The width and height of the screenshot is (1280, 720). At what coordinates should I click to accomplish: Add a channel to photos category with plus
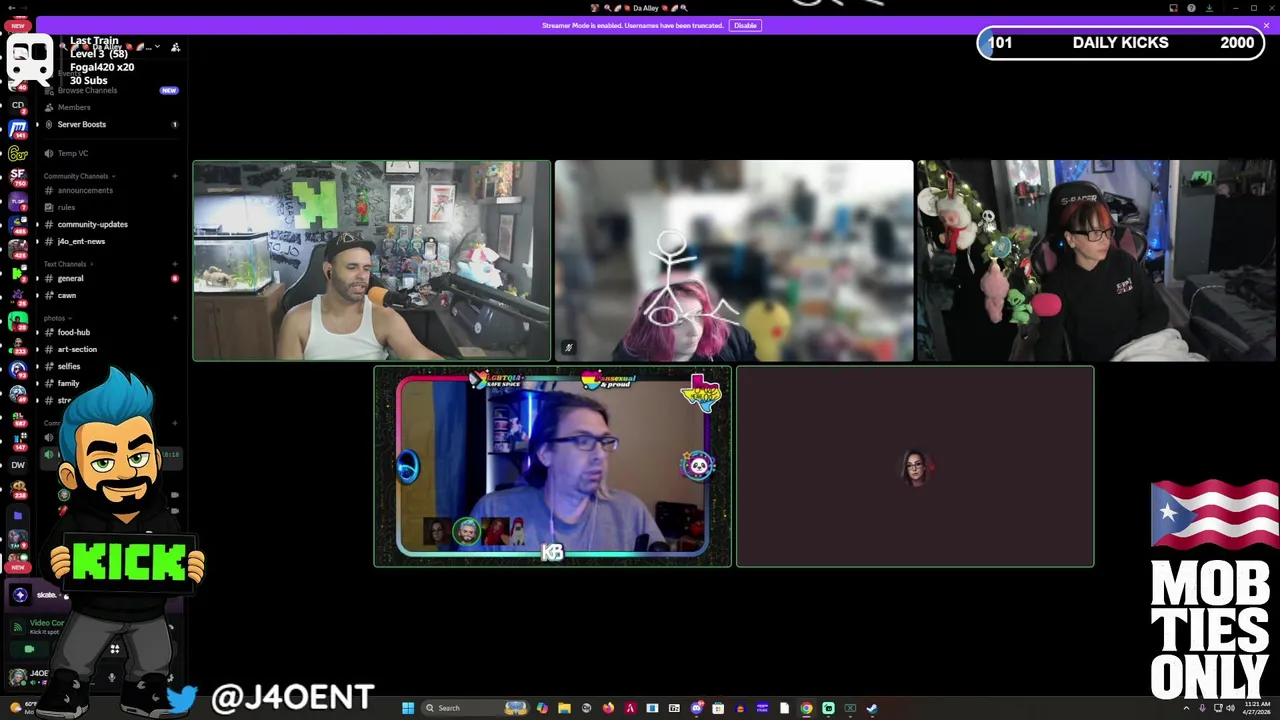174,318
